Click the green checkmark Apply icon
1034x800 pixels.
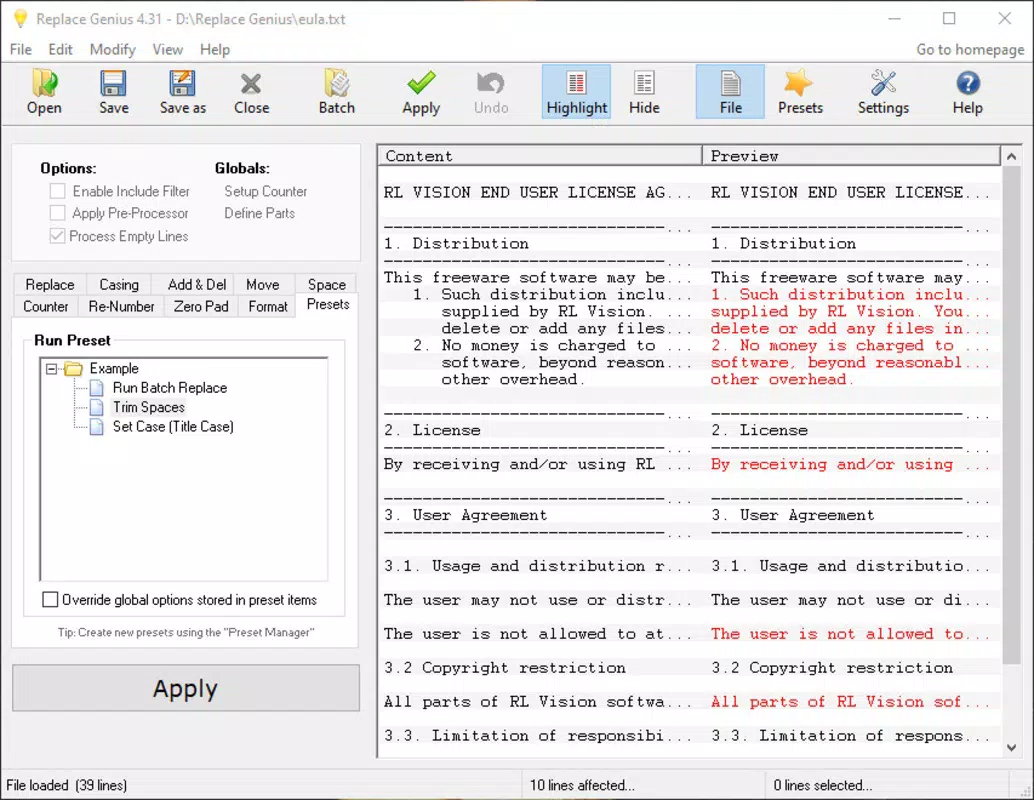click(421, 92)
